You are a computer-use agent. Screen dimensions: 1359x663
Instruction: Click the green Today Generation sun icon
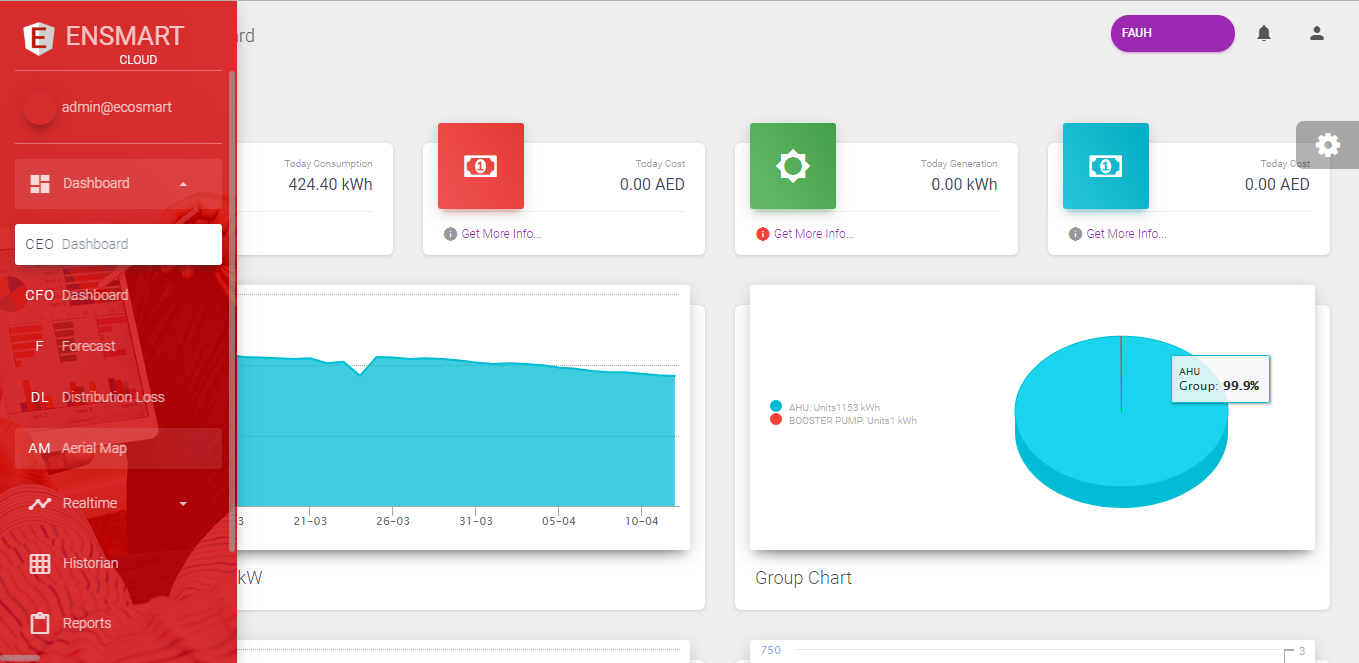click(792, 166)
